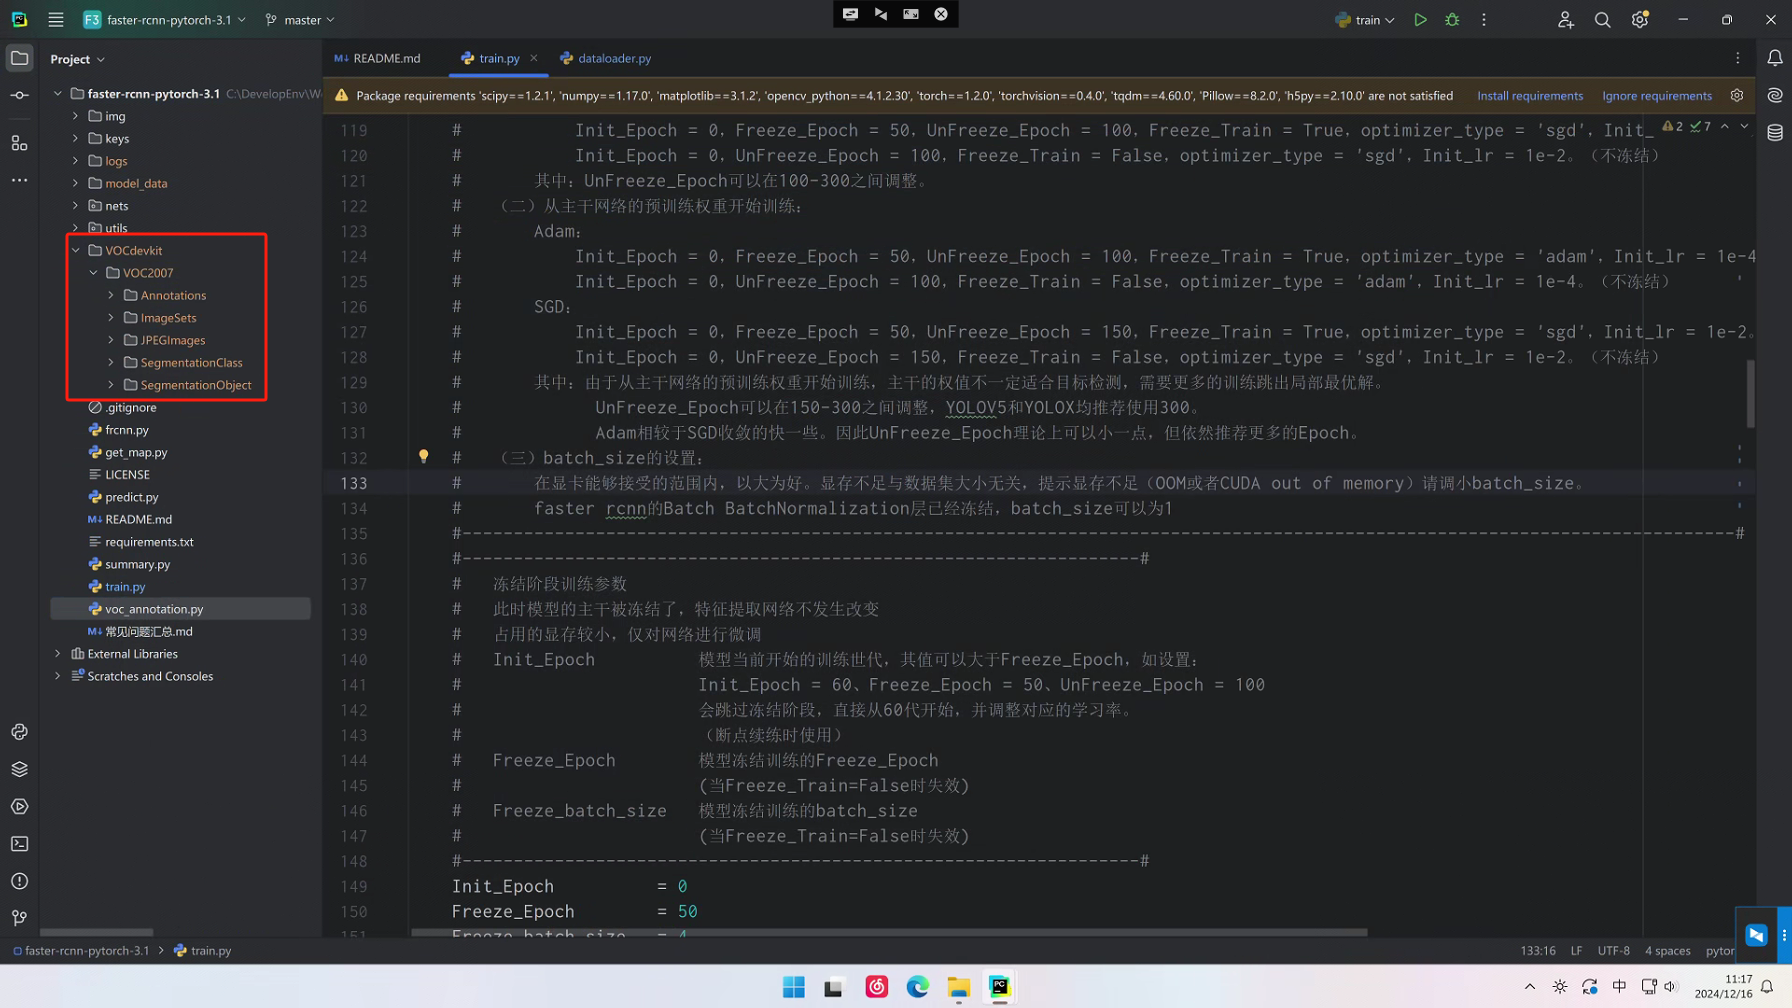Debug the train configuration
1792x1008 pixels.
point(1452,20)
